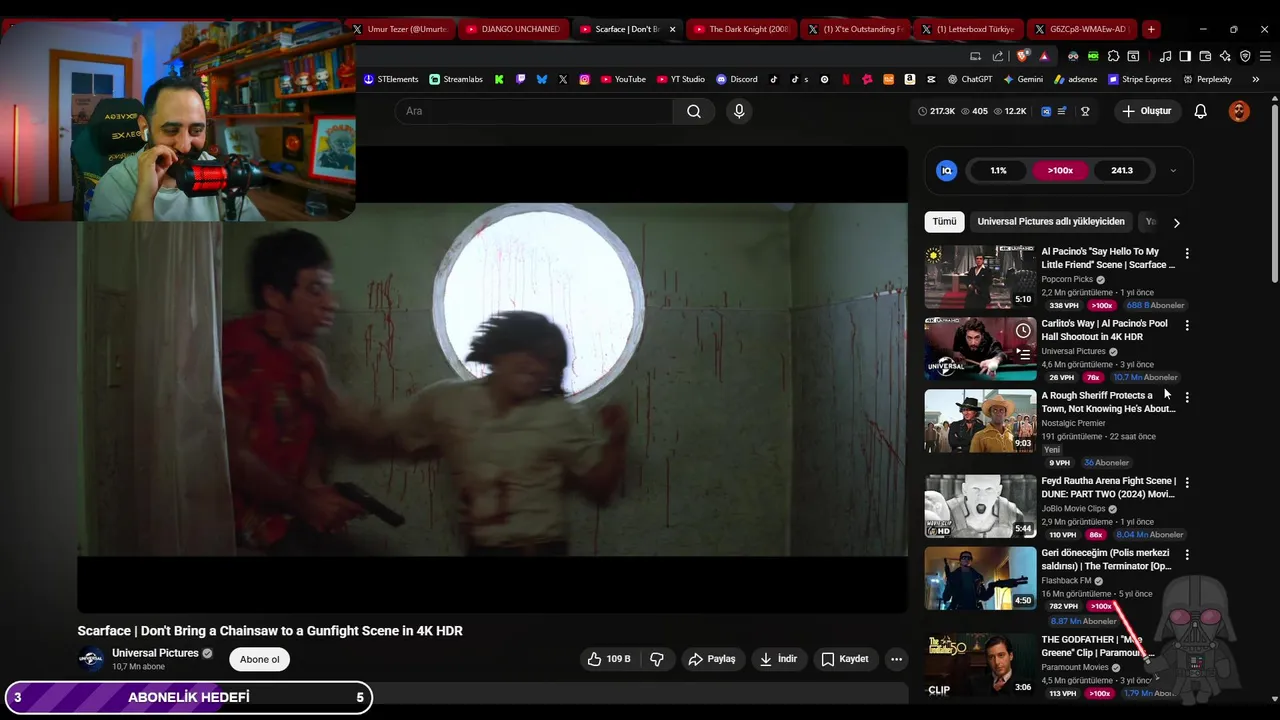Expand the vidIQ stats panel chevron

[x=1173, y=171]
